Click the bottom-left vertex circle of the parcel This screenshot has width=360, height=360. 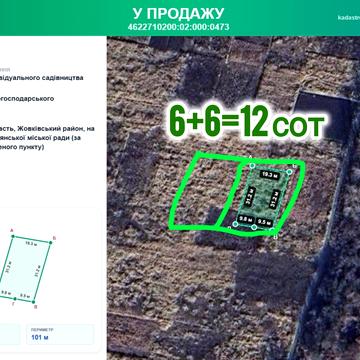235,224
